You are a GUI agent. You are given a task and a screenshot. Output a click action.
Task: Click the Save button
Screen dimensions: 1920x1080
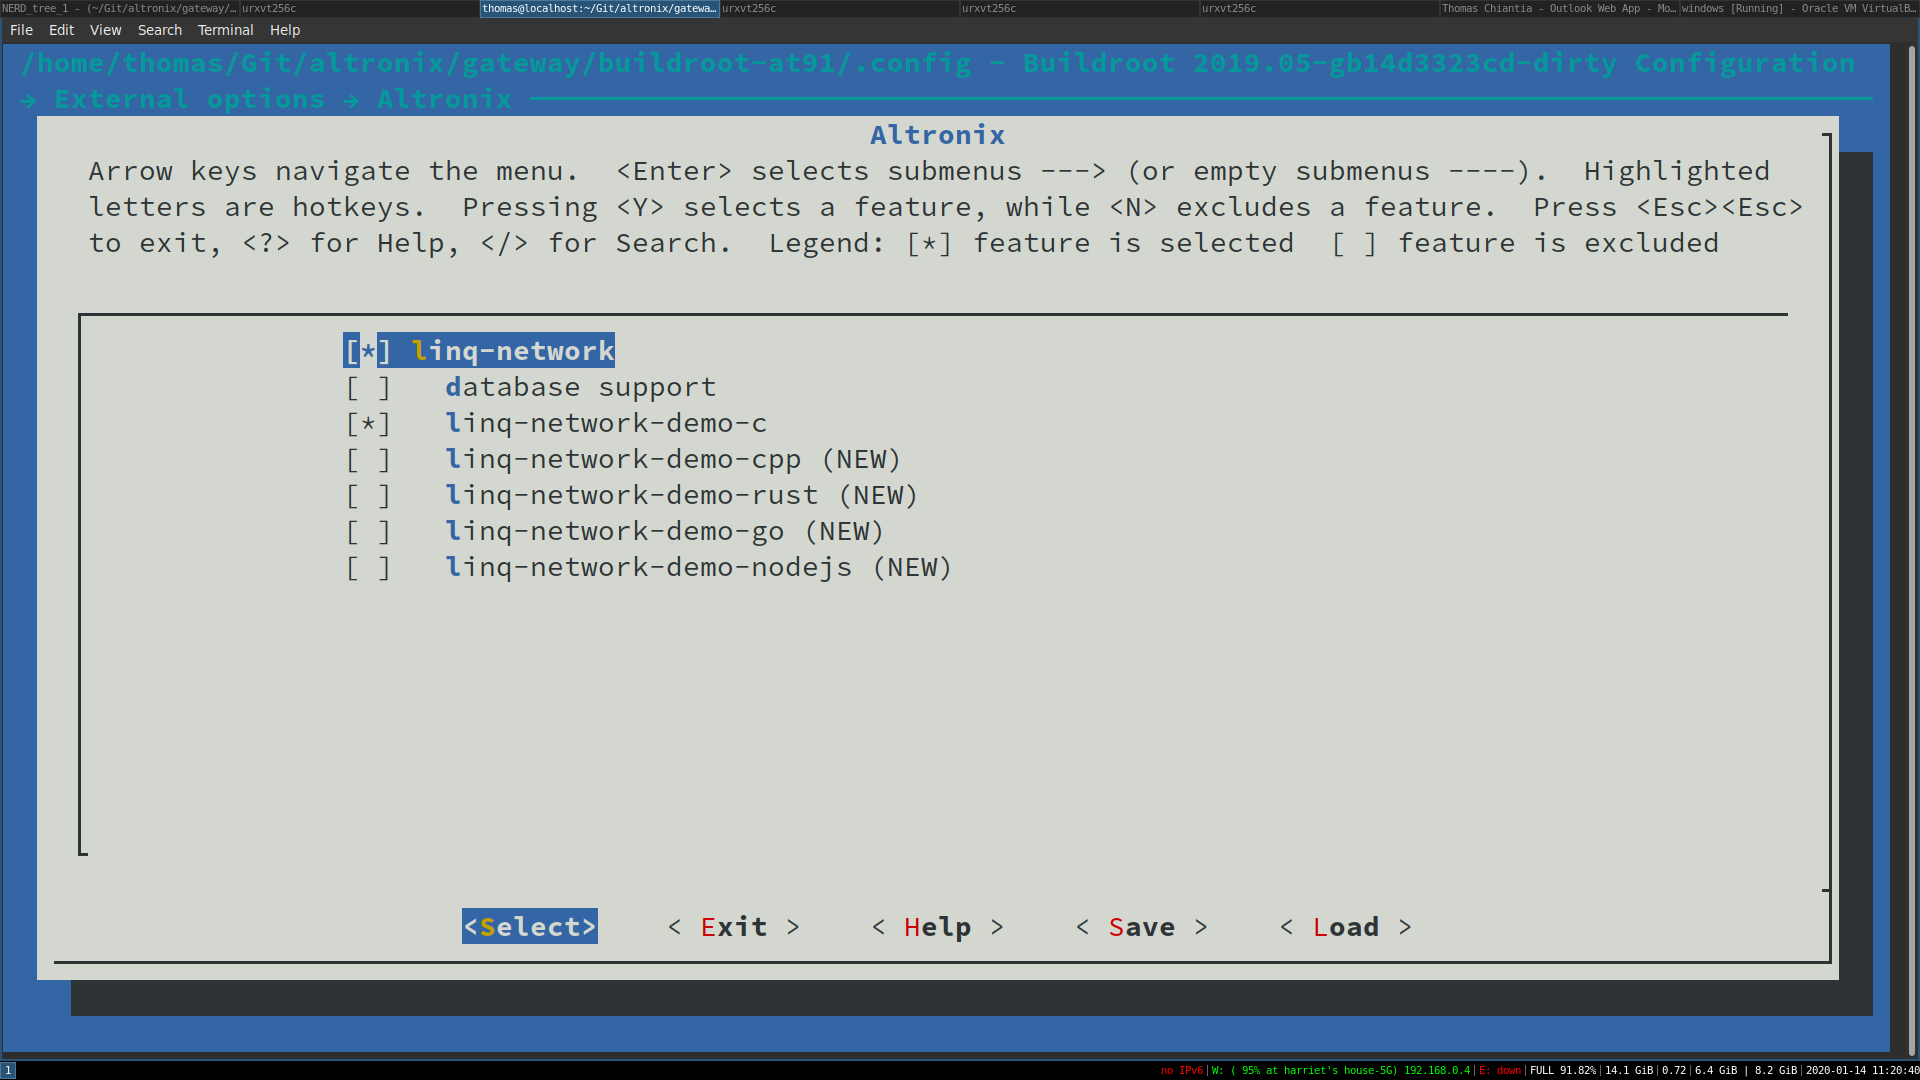pos(1142,927)
